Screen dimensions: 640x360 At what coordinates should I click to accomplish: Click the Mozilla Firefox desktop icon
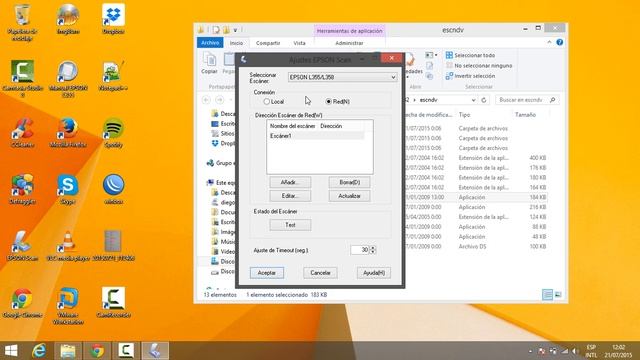point(68,132)
